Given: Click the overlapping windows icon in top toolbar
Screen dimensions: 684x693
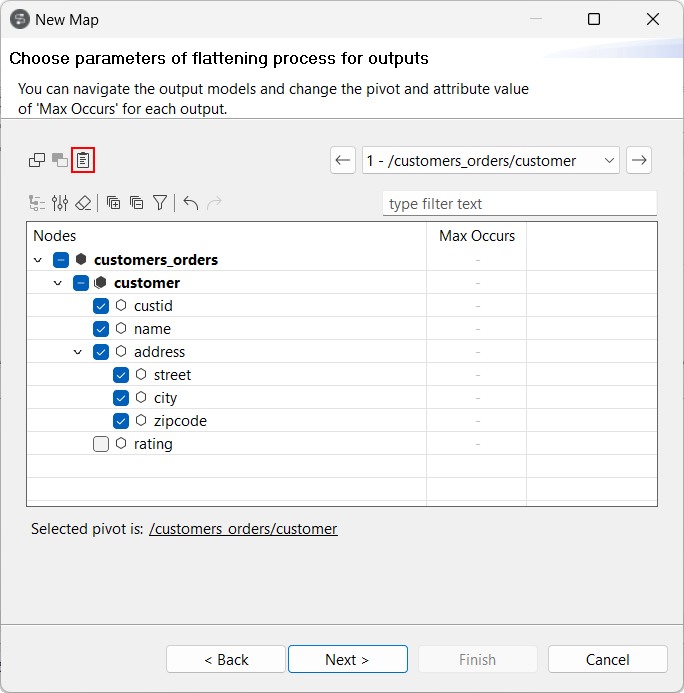Looking at the screenshot, I should coord(37,160).
